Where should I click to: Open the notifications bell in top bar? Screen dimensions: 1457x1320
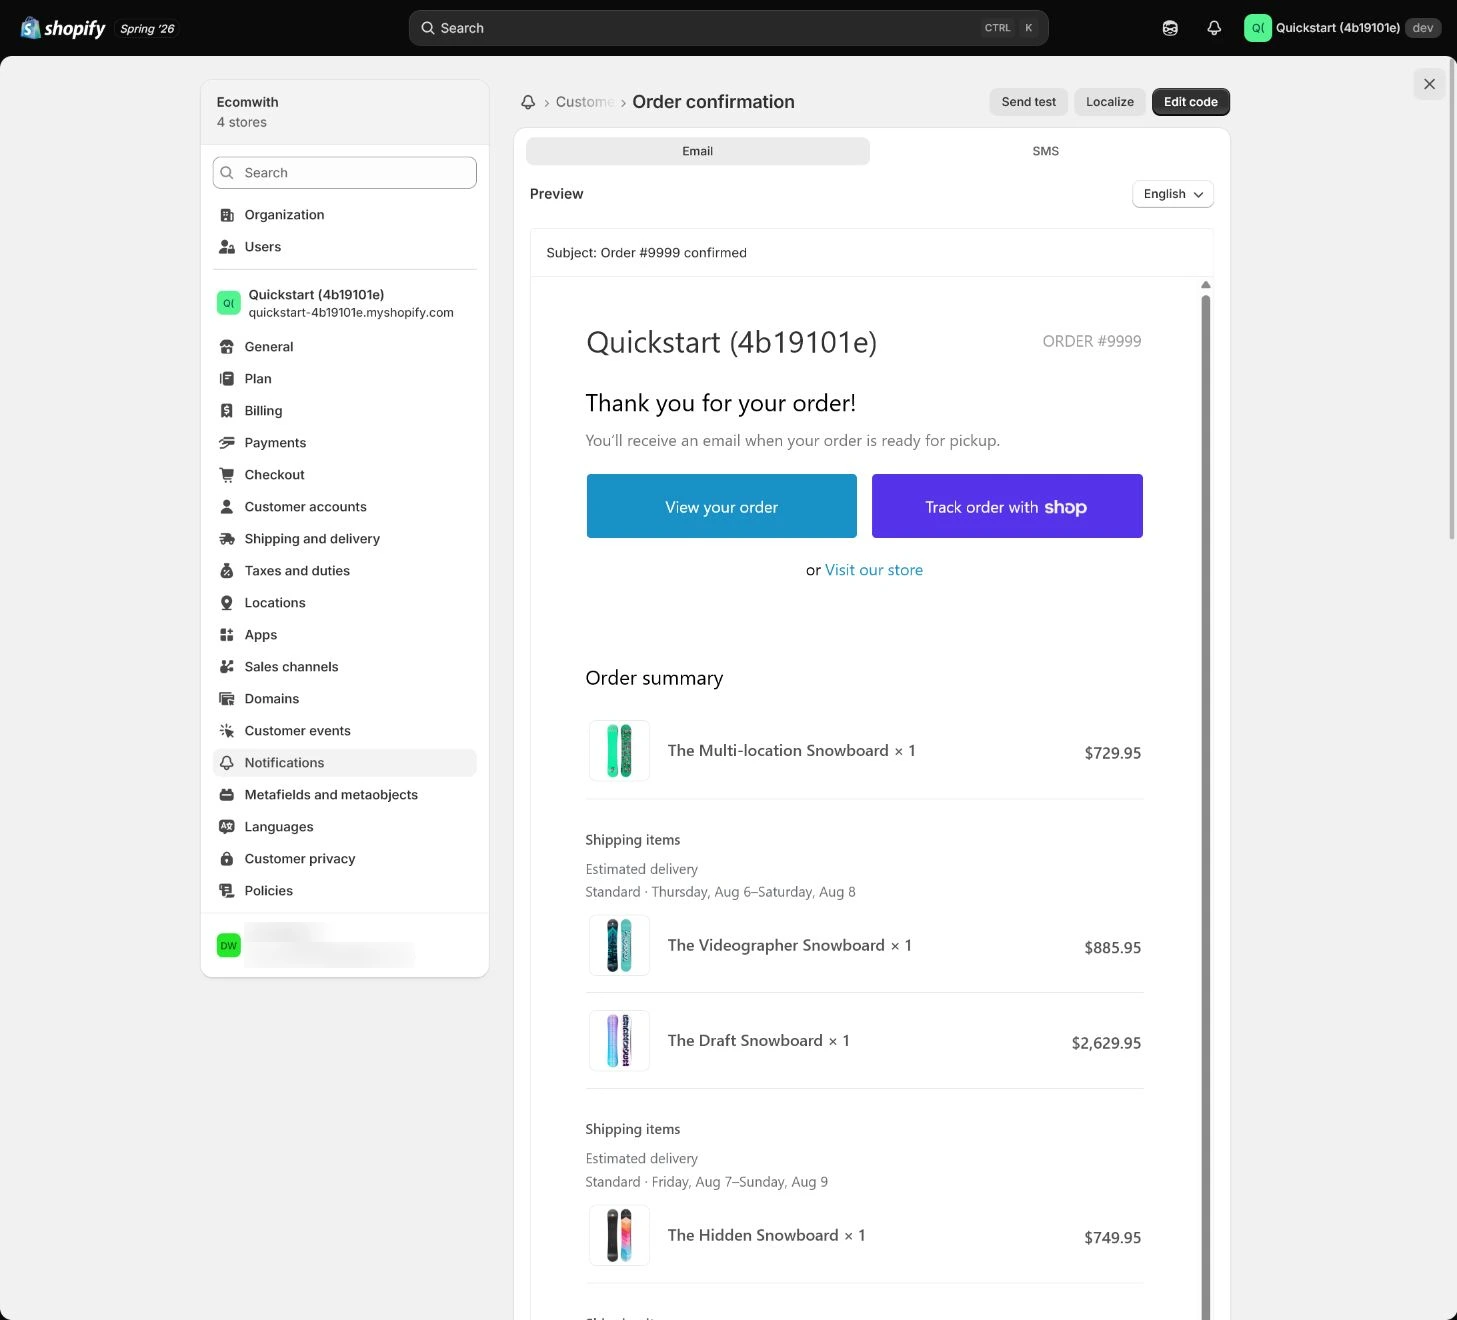click(x=1214, y=28)
